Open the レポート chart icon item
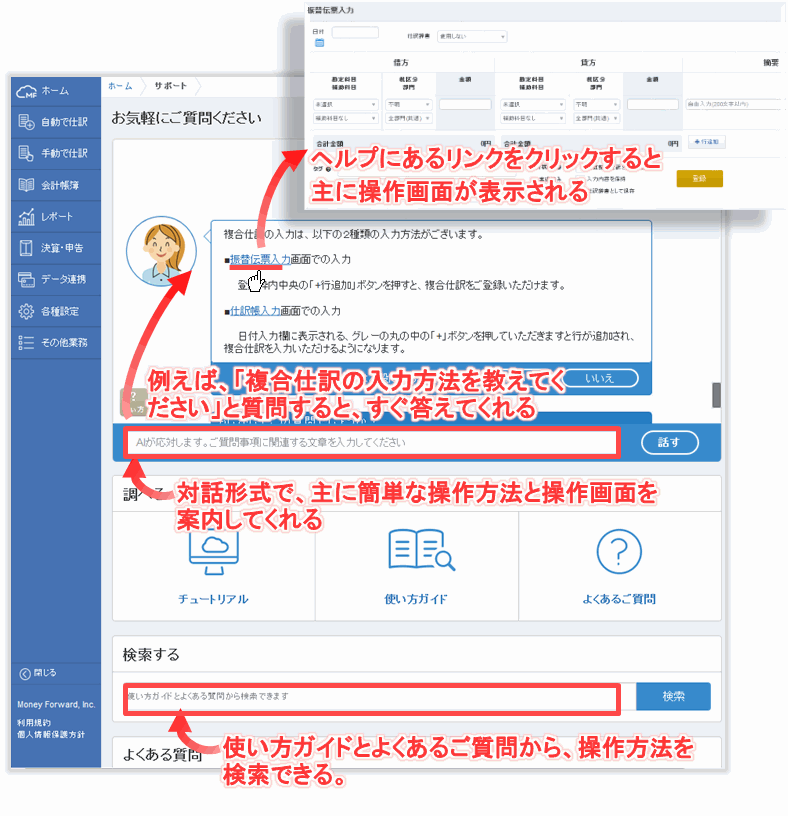 pyautogui.click(x=56, y=216)
